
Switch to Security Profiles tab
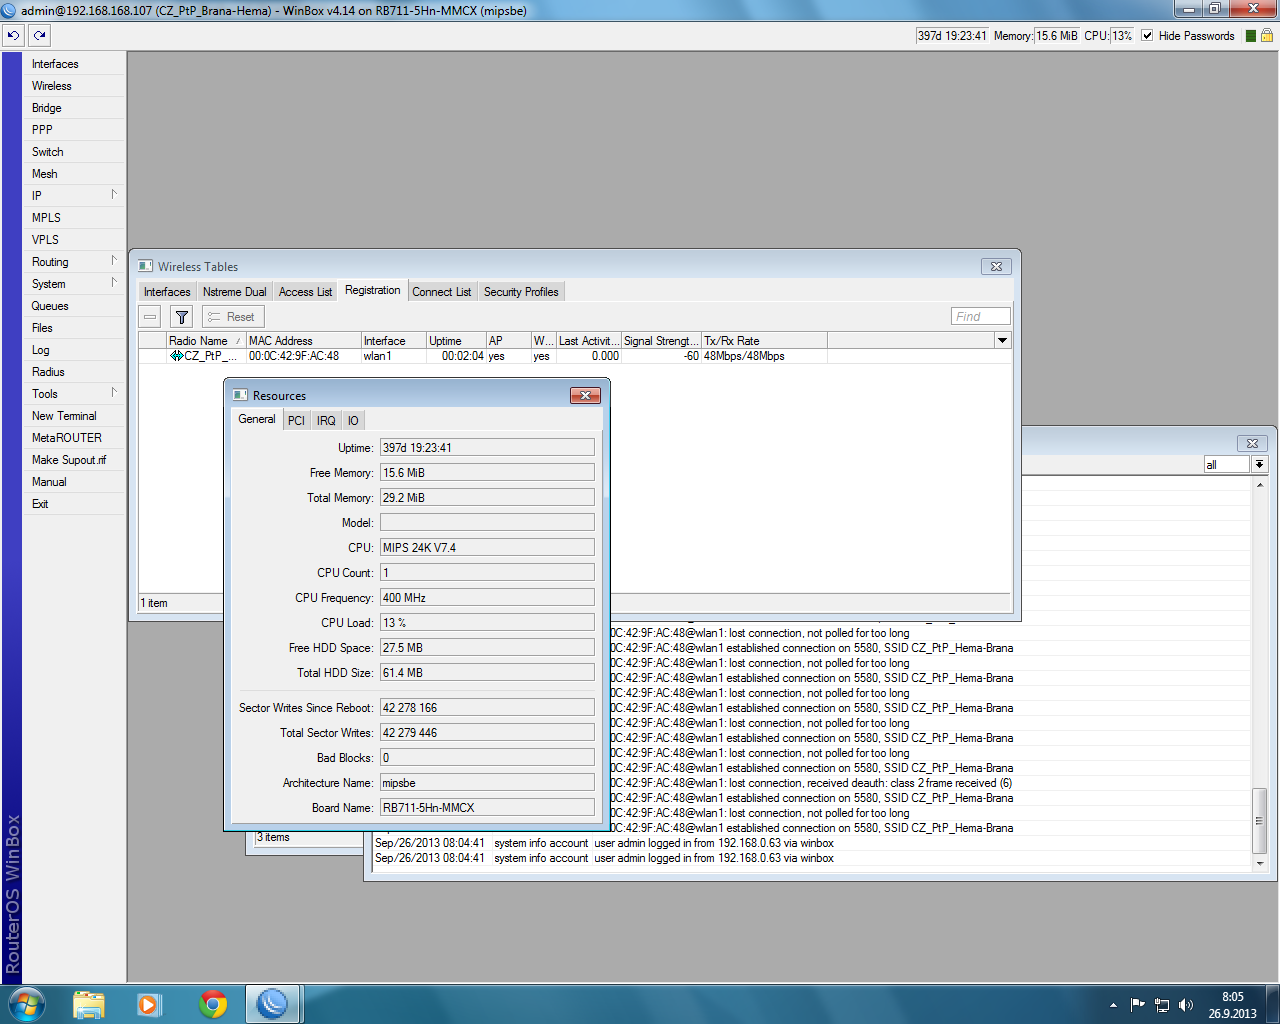[521, 292]
